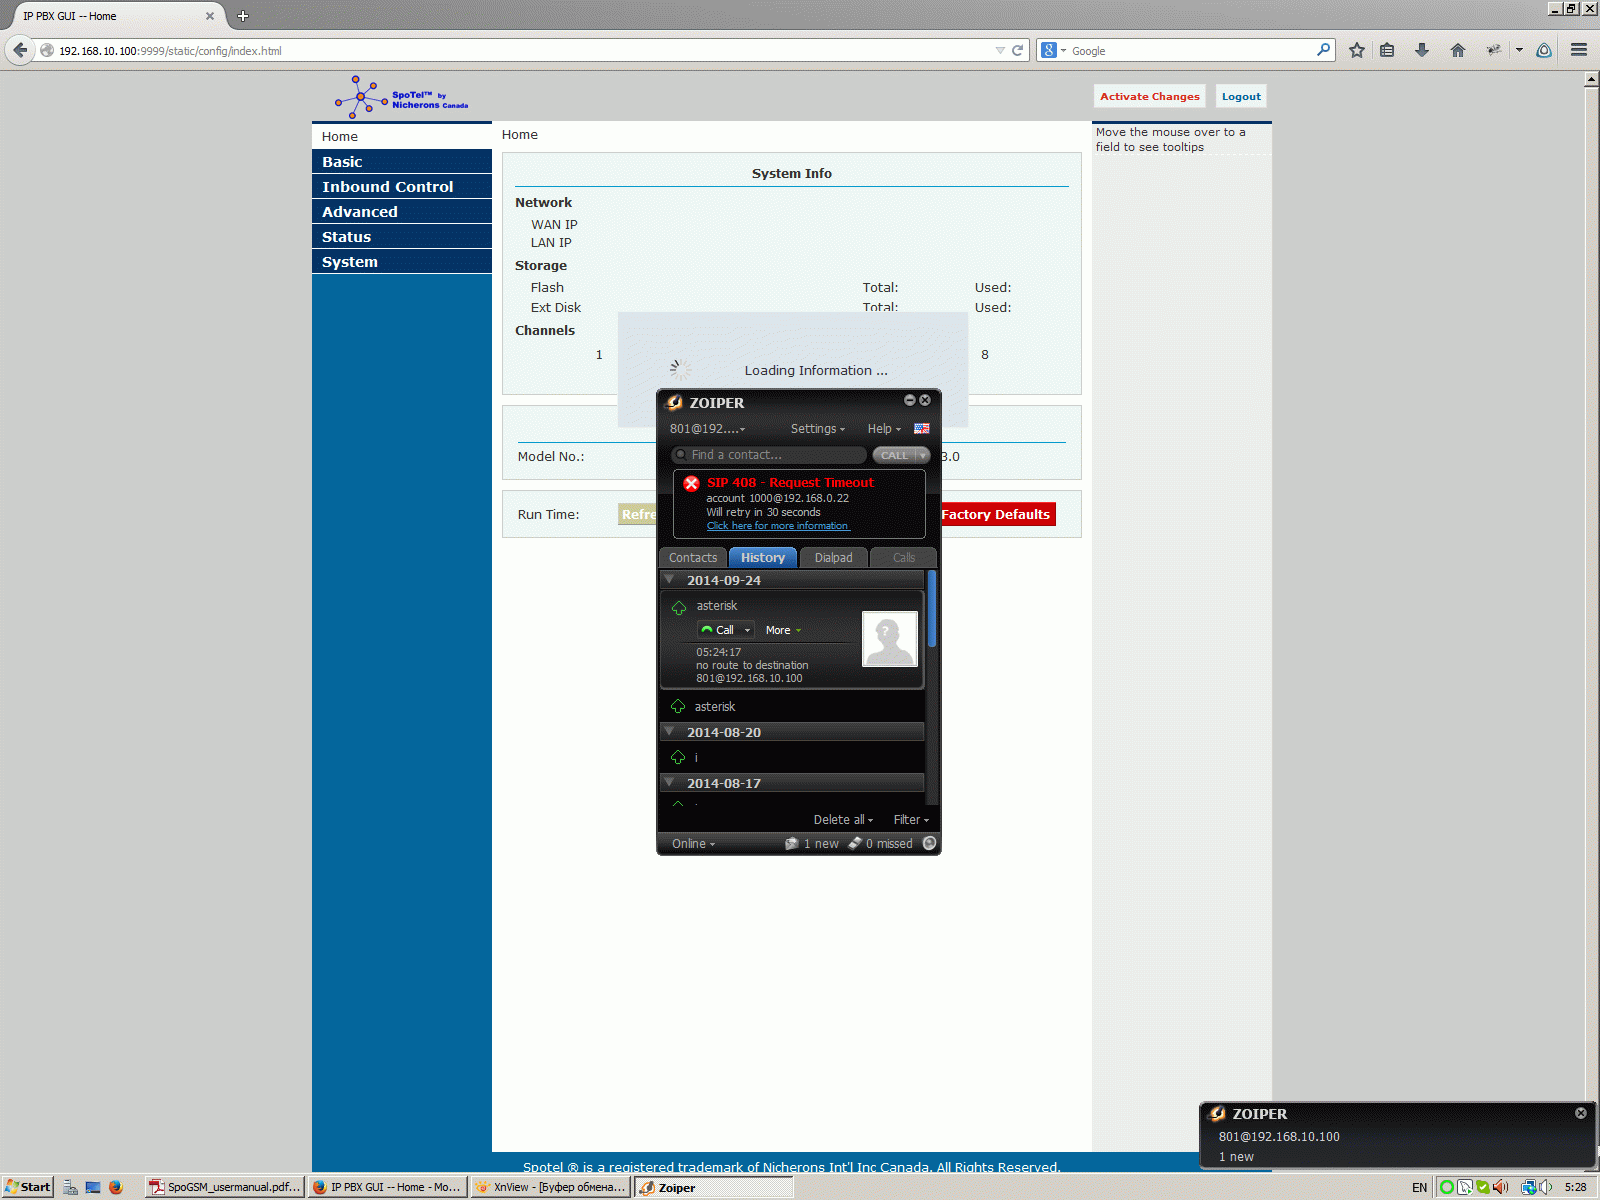Collapse the 2014-09-24 history group
1600x1200 pixels.
669,580
